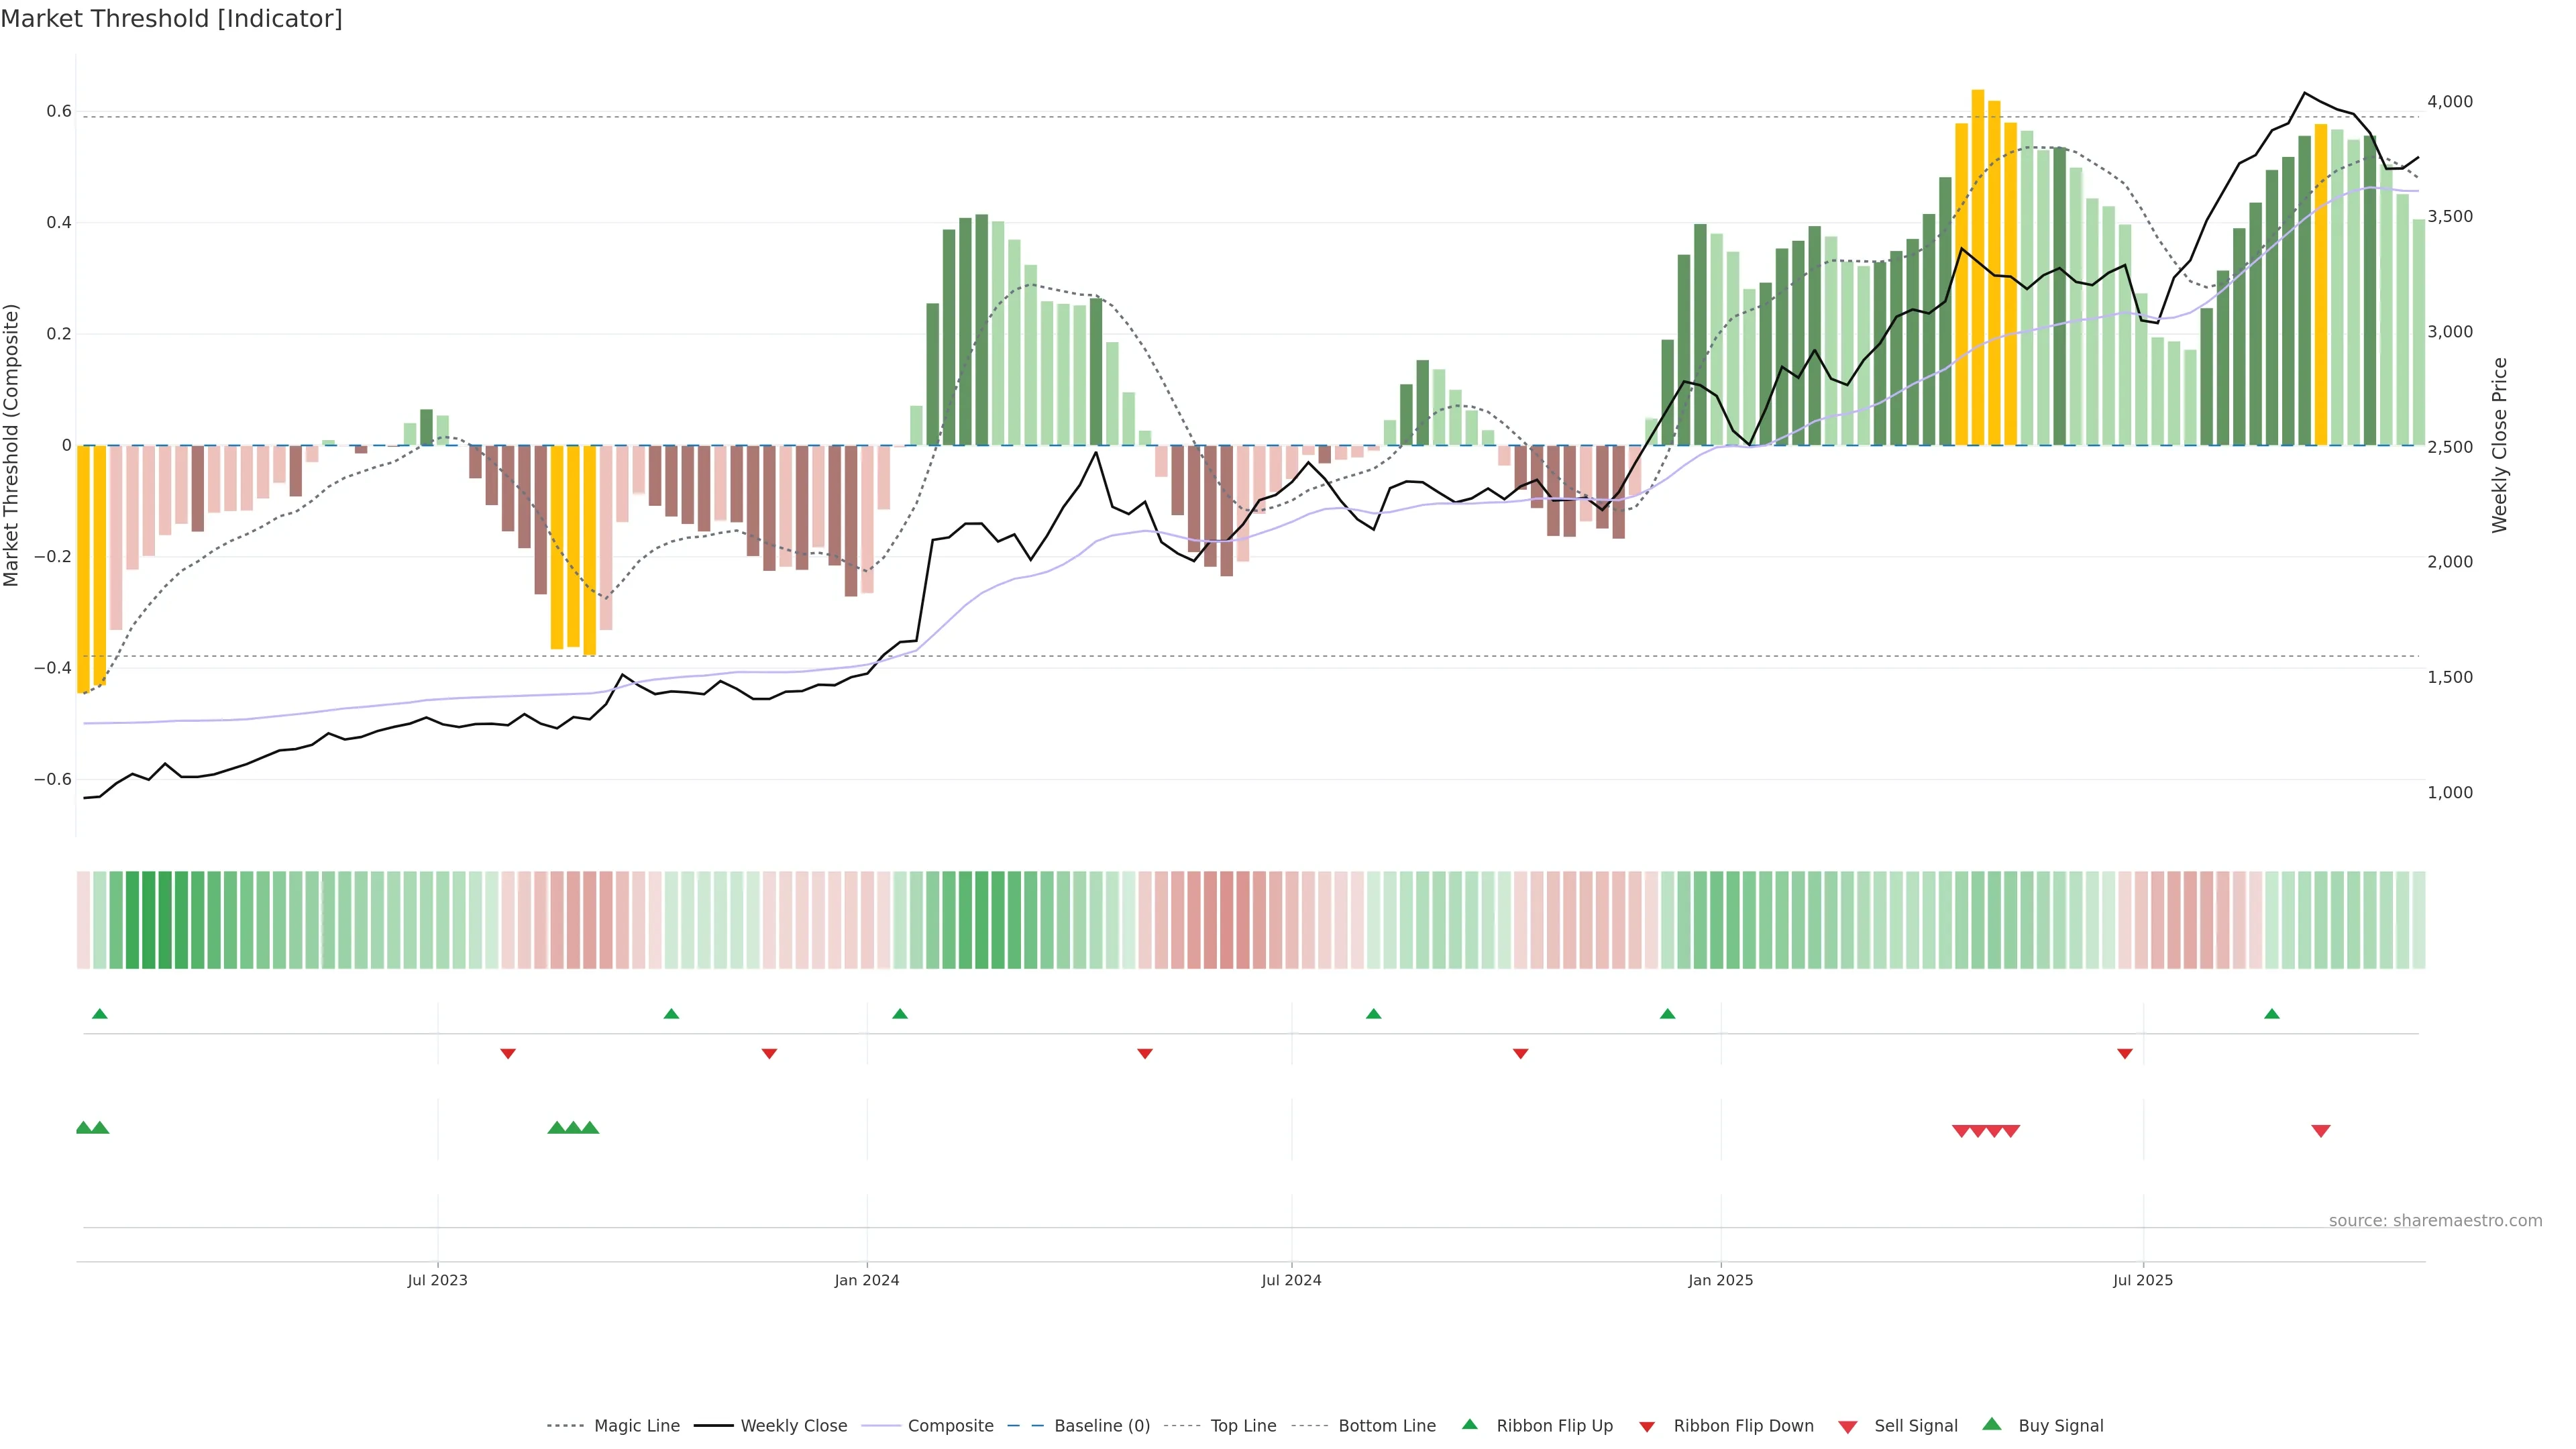Click the Jan 2025 x-axis label
This screenshot has height=1449, width=2576.
point(1720,1280)
